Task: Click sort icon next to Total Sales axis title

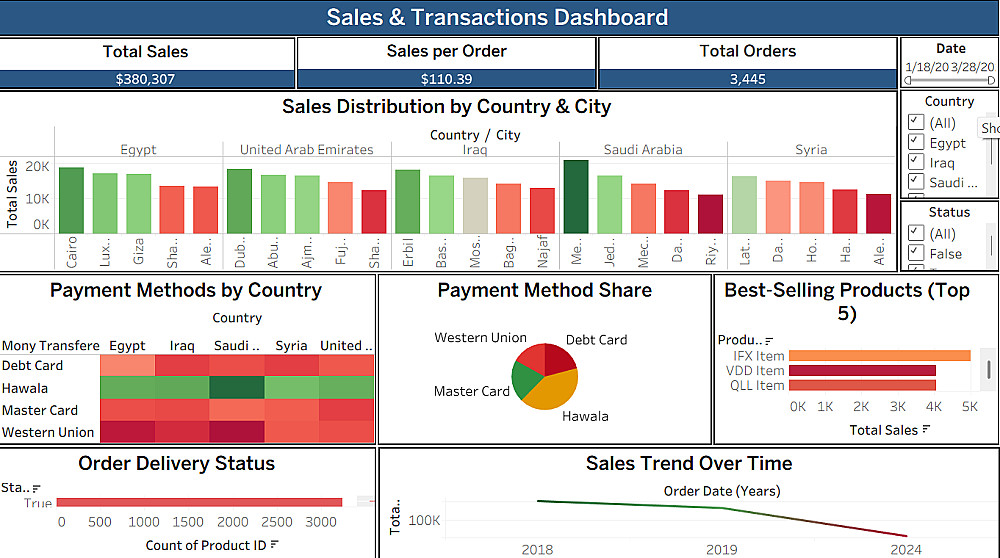Action: coord(926,430)
